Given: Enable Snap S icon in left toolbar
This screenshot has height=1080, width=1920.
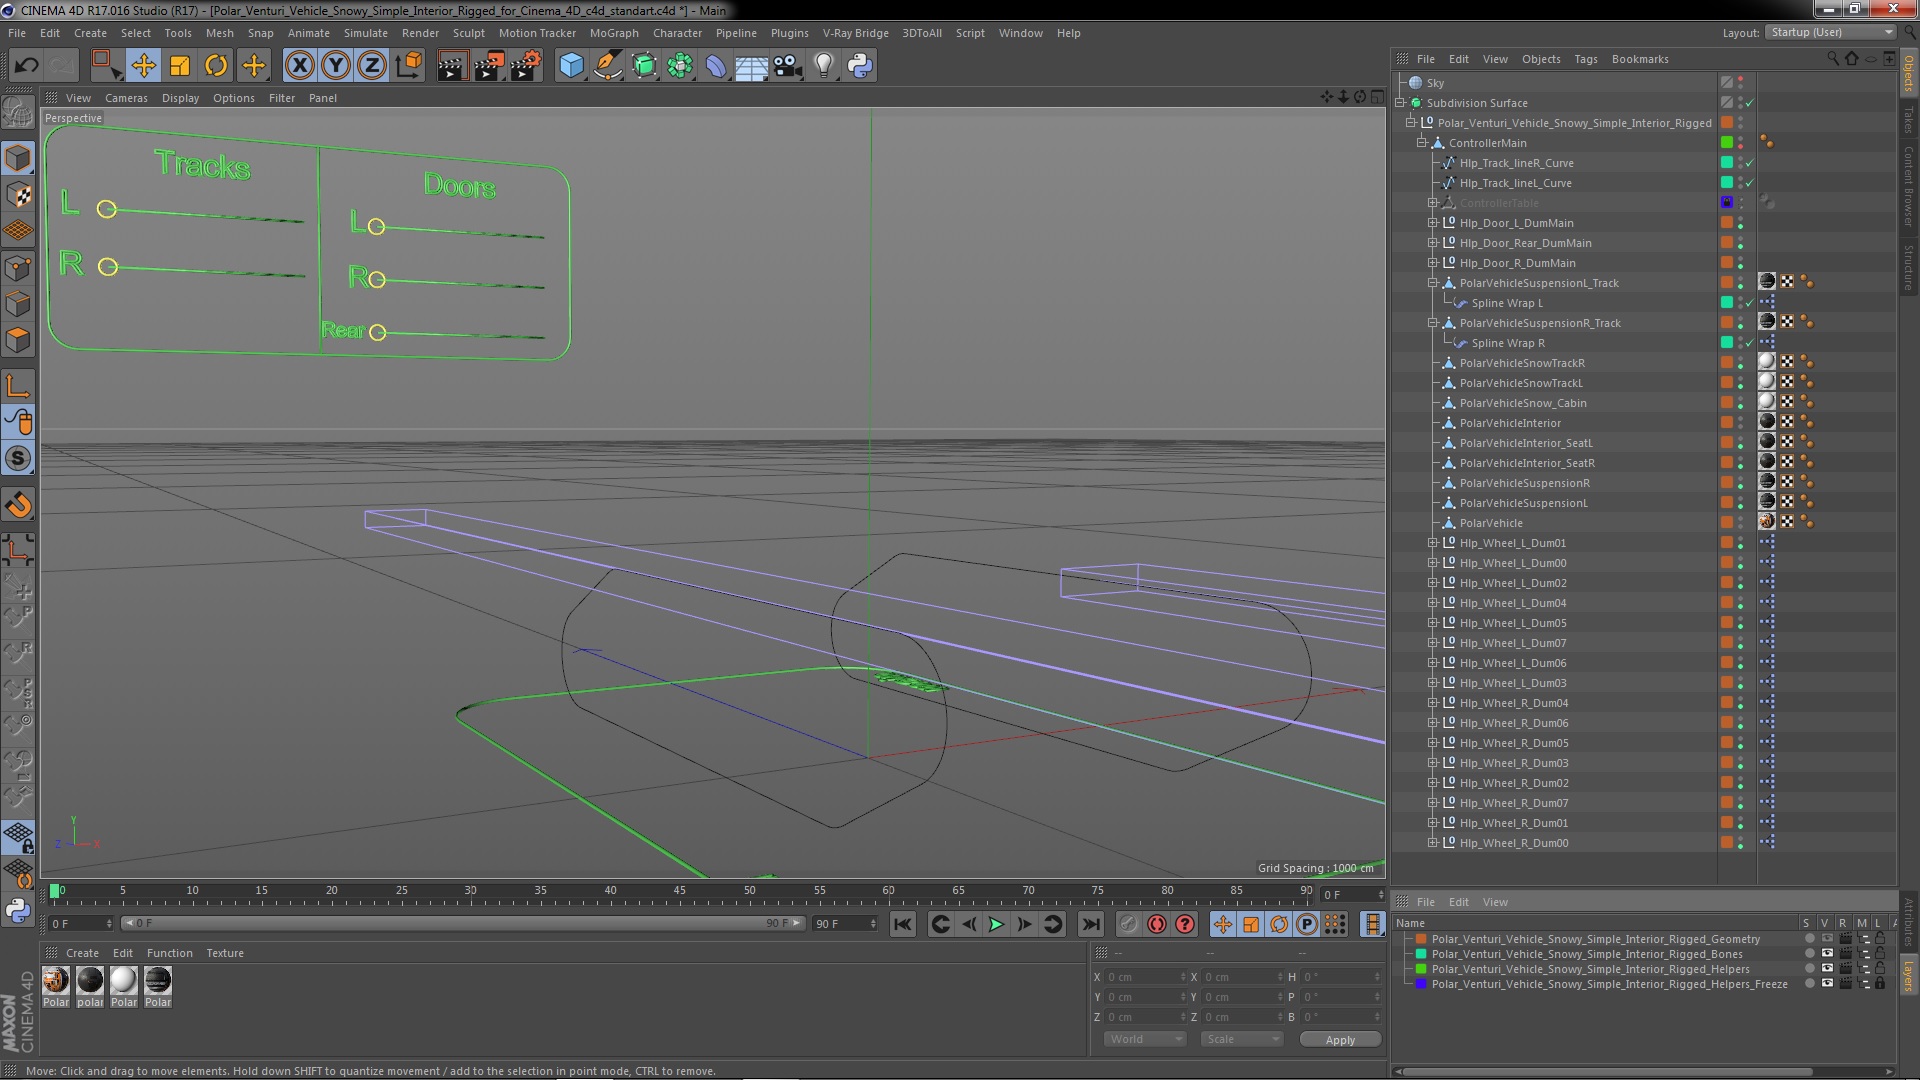Looking at the screenshot, I should [18, 459].
